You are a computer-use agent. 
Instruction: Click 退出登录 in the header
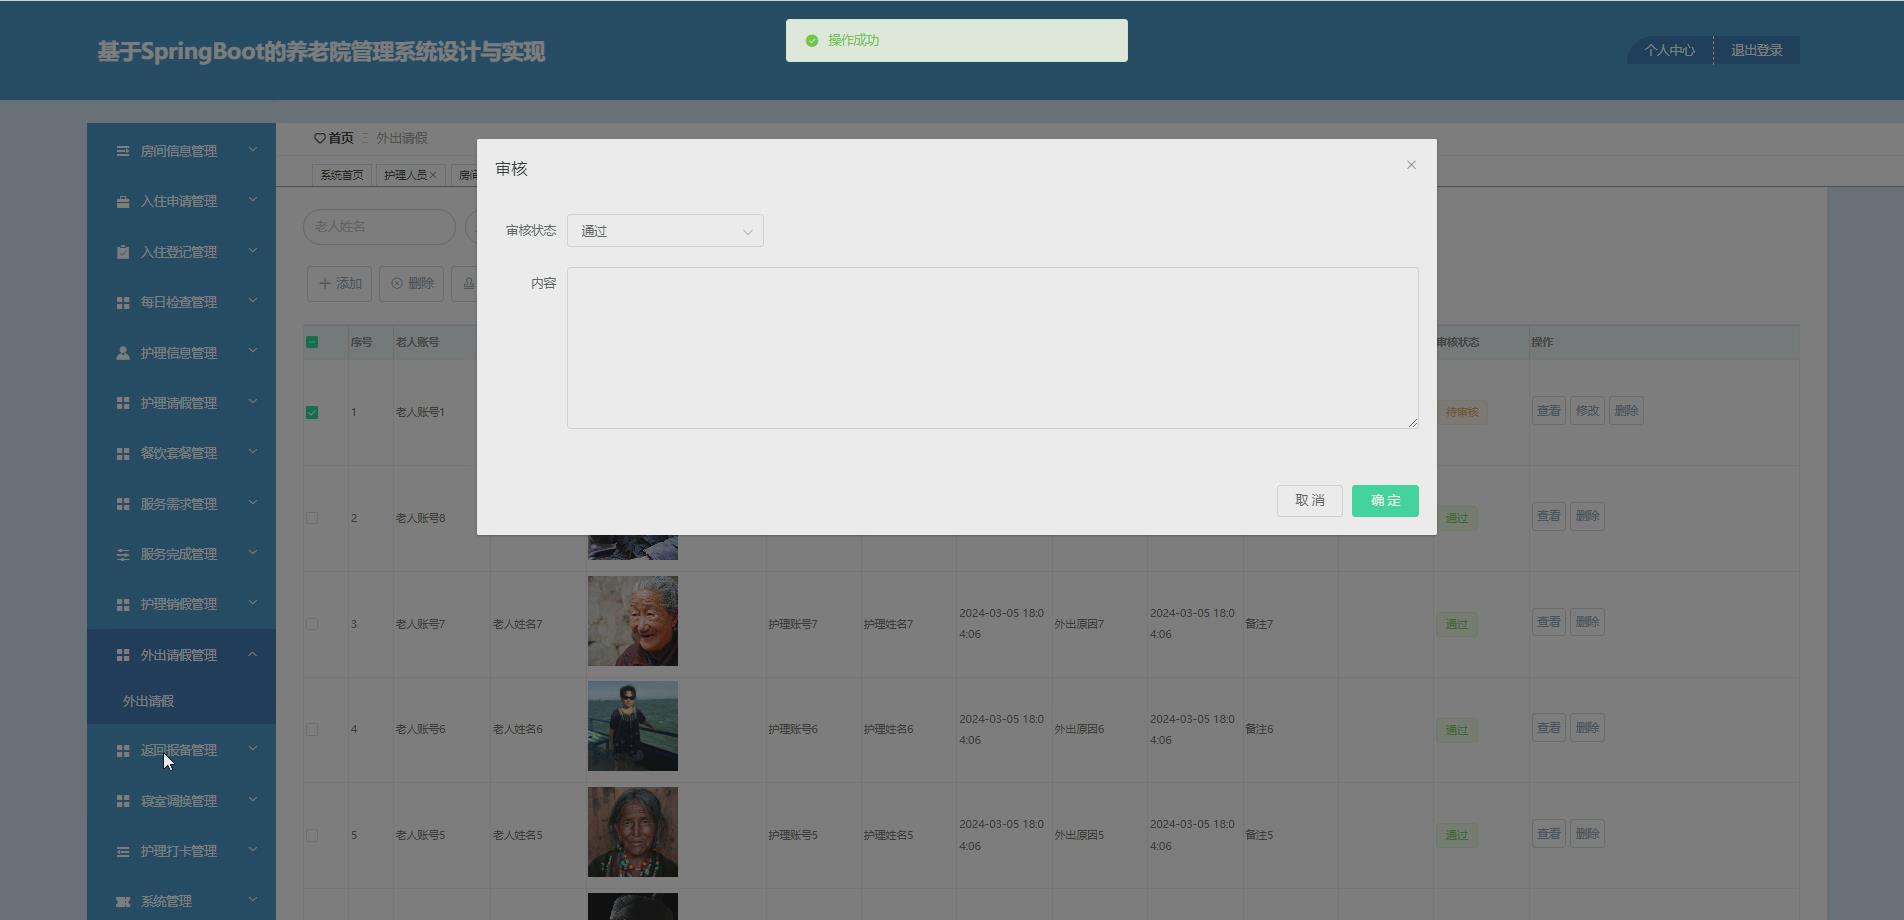pyautogui.click(x=1757, y=50)
